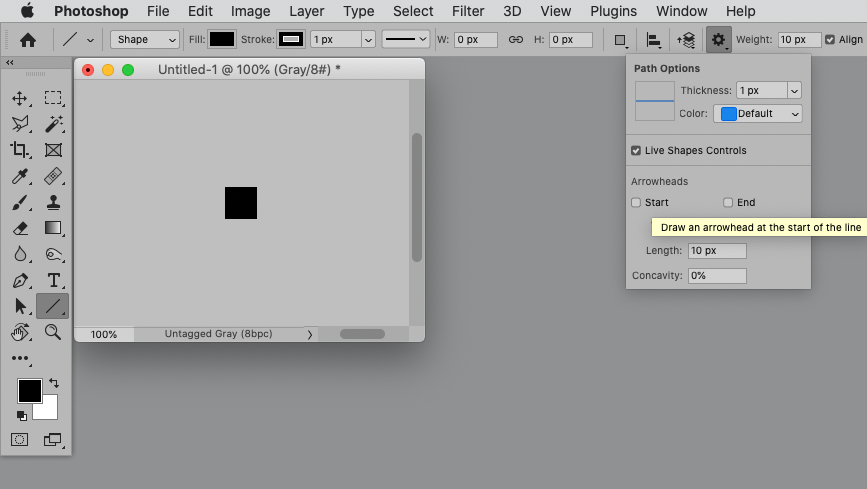Select the Type tool
Viewport: 867px width, 489px height.
click(x=53, y=280)
